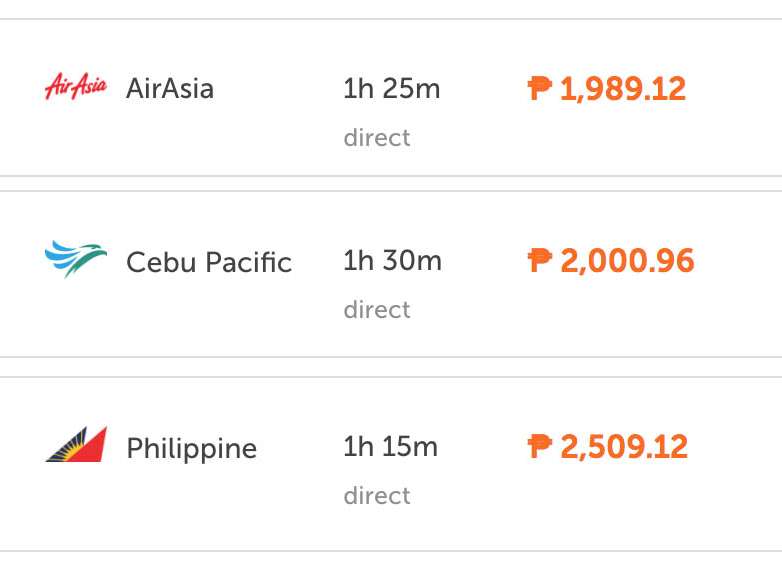Viewport: 782px width, 568px height.
Task: Click the "direct" label under 1h 30m
Action: [x=377, y=310]
